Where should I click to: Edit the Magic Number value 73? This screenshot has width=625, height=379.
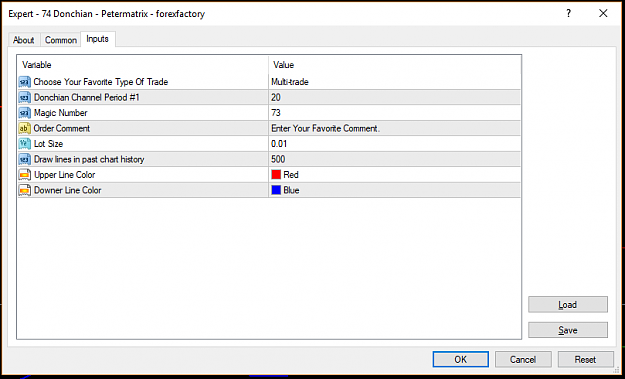pyautogui.click(x=395, y=113)
